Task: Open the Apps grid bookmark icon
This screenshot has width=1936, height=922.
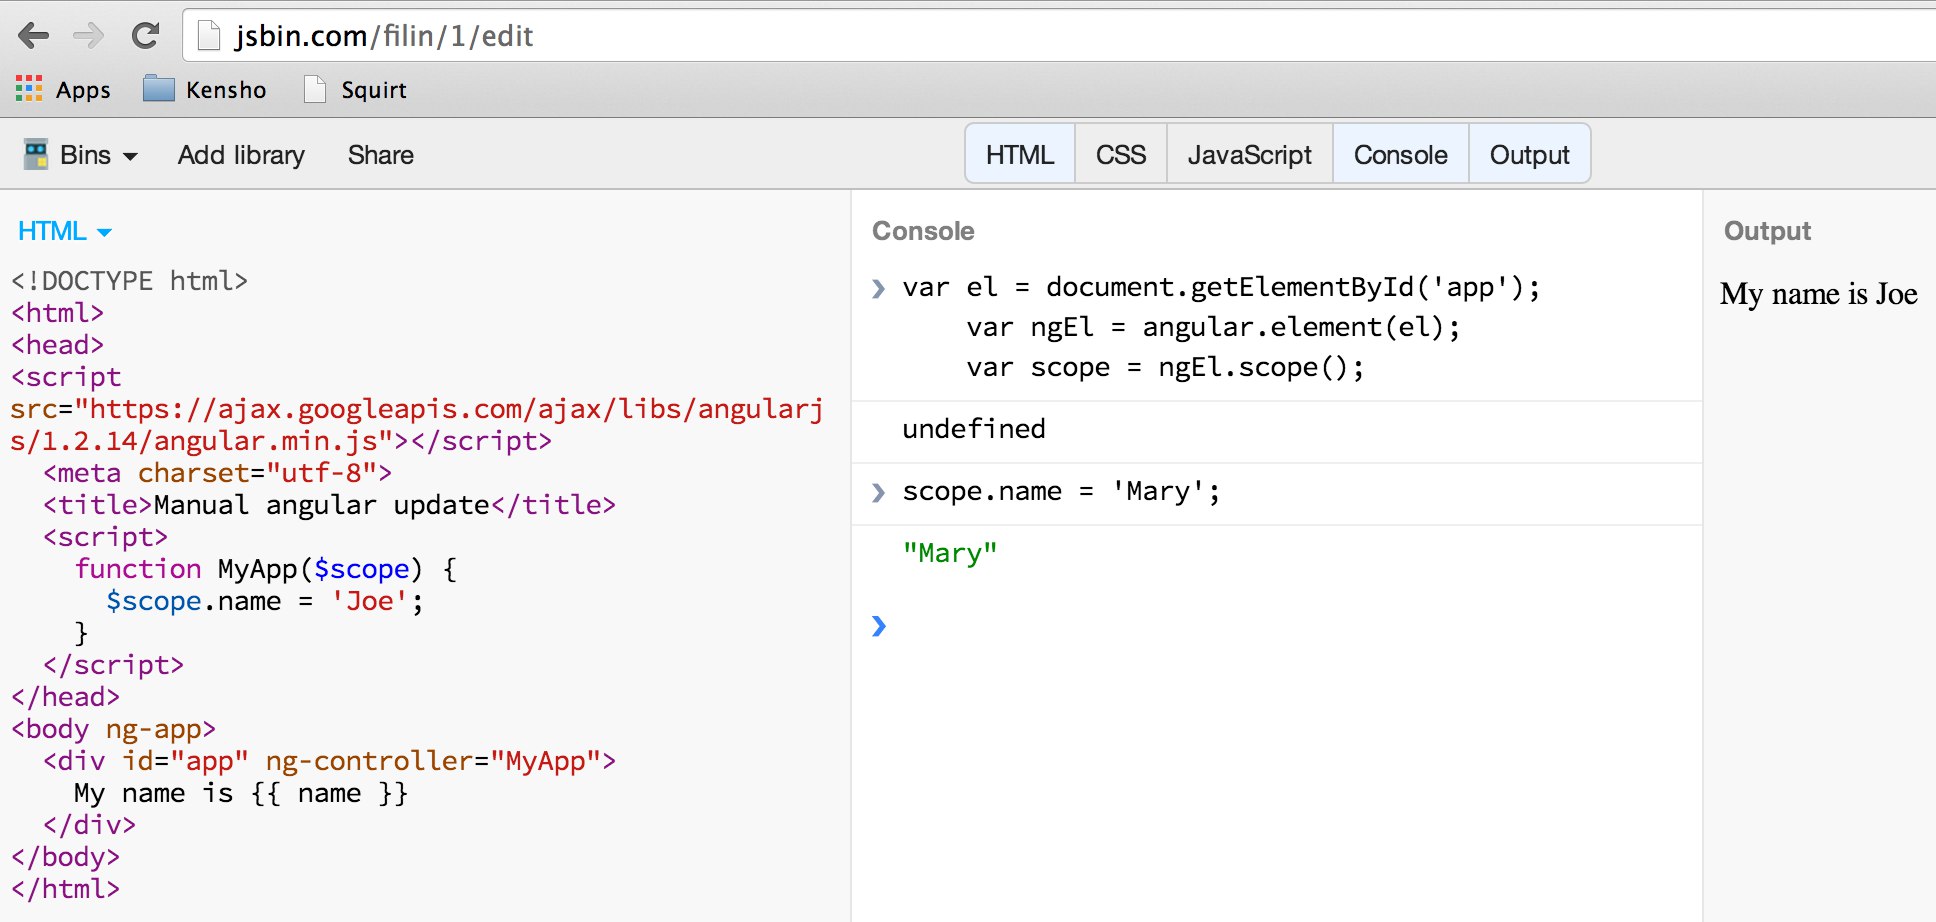Action: [29, 89]
